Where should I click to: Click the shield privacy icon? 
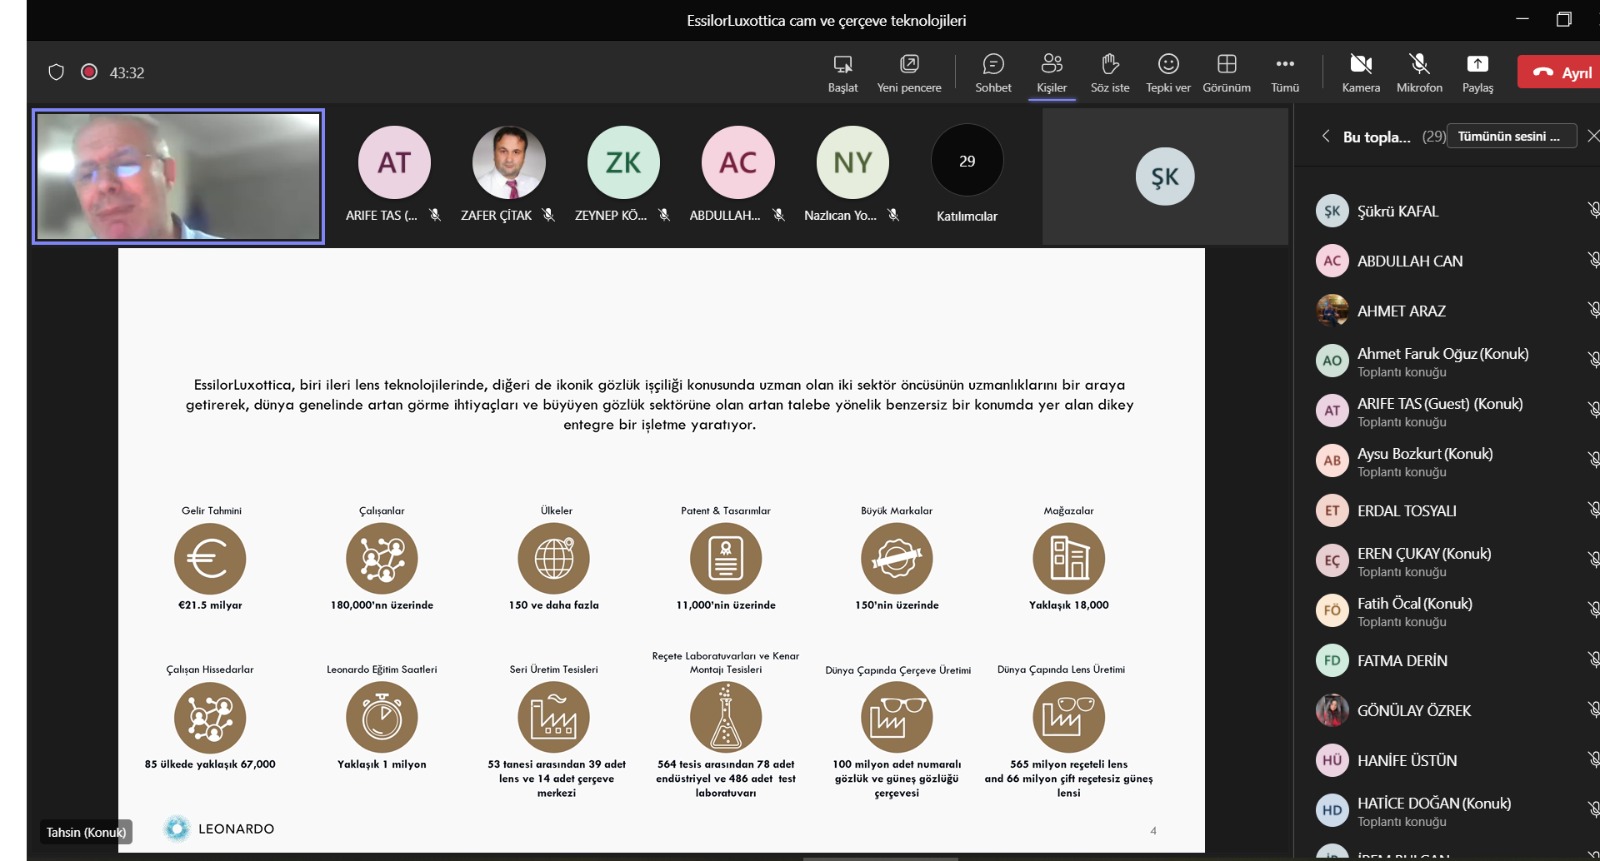56,72
